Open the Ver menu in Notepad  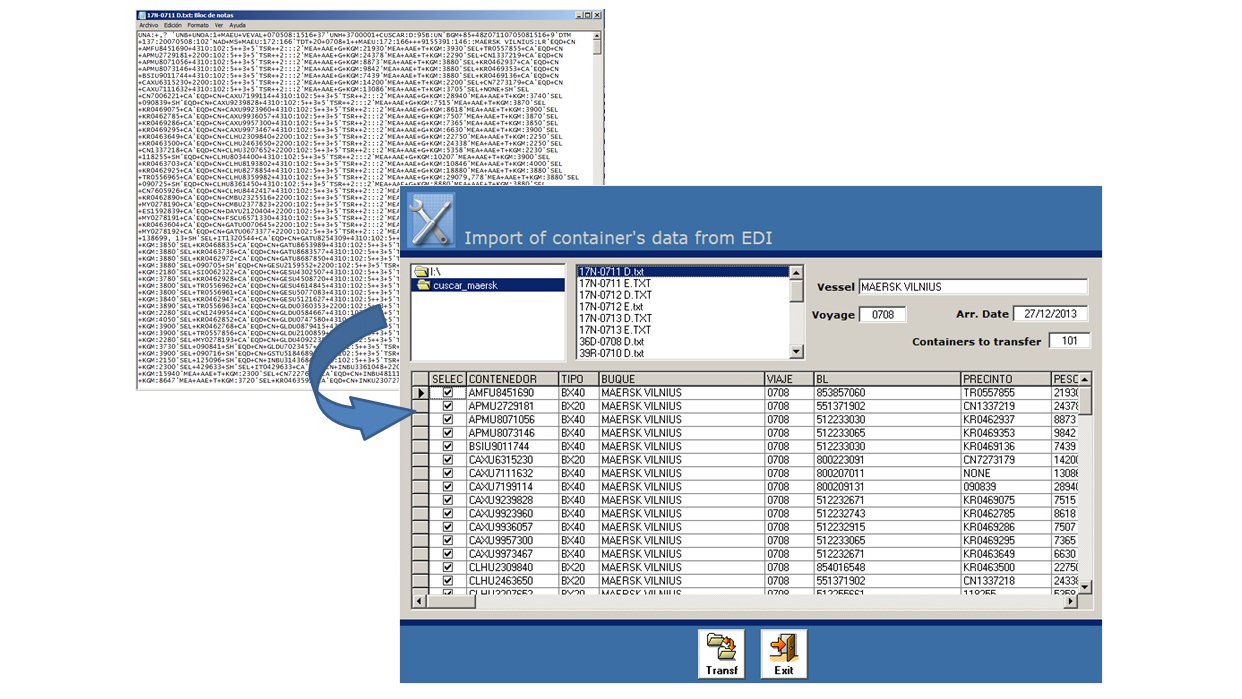point(219,25)
